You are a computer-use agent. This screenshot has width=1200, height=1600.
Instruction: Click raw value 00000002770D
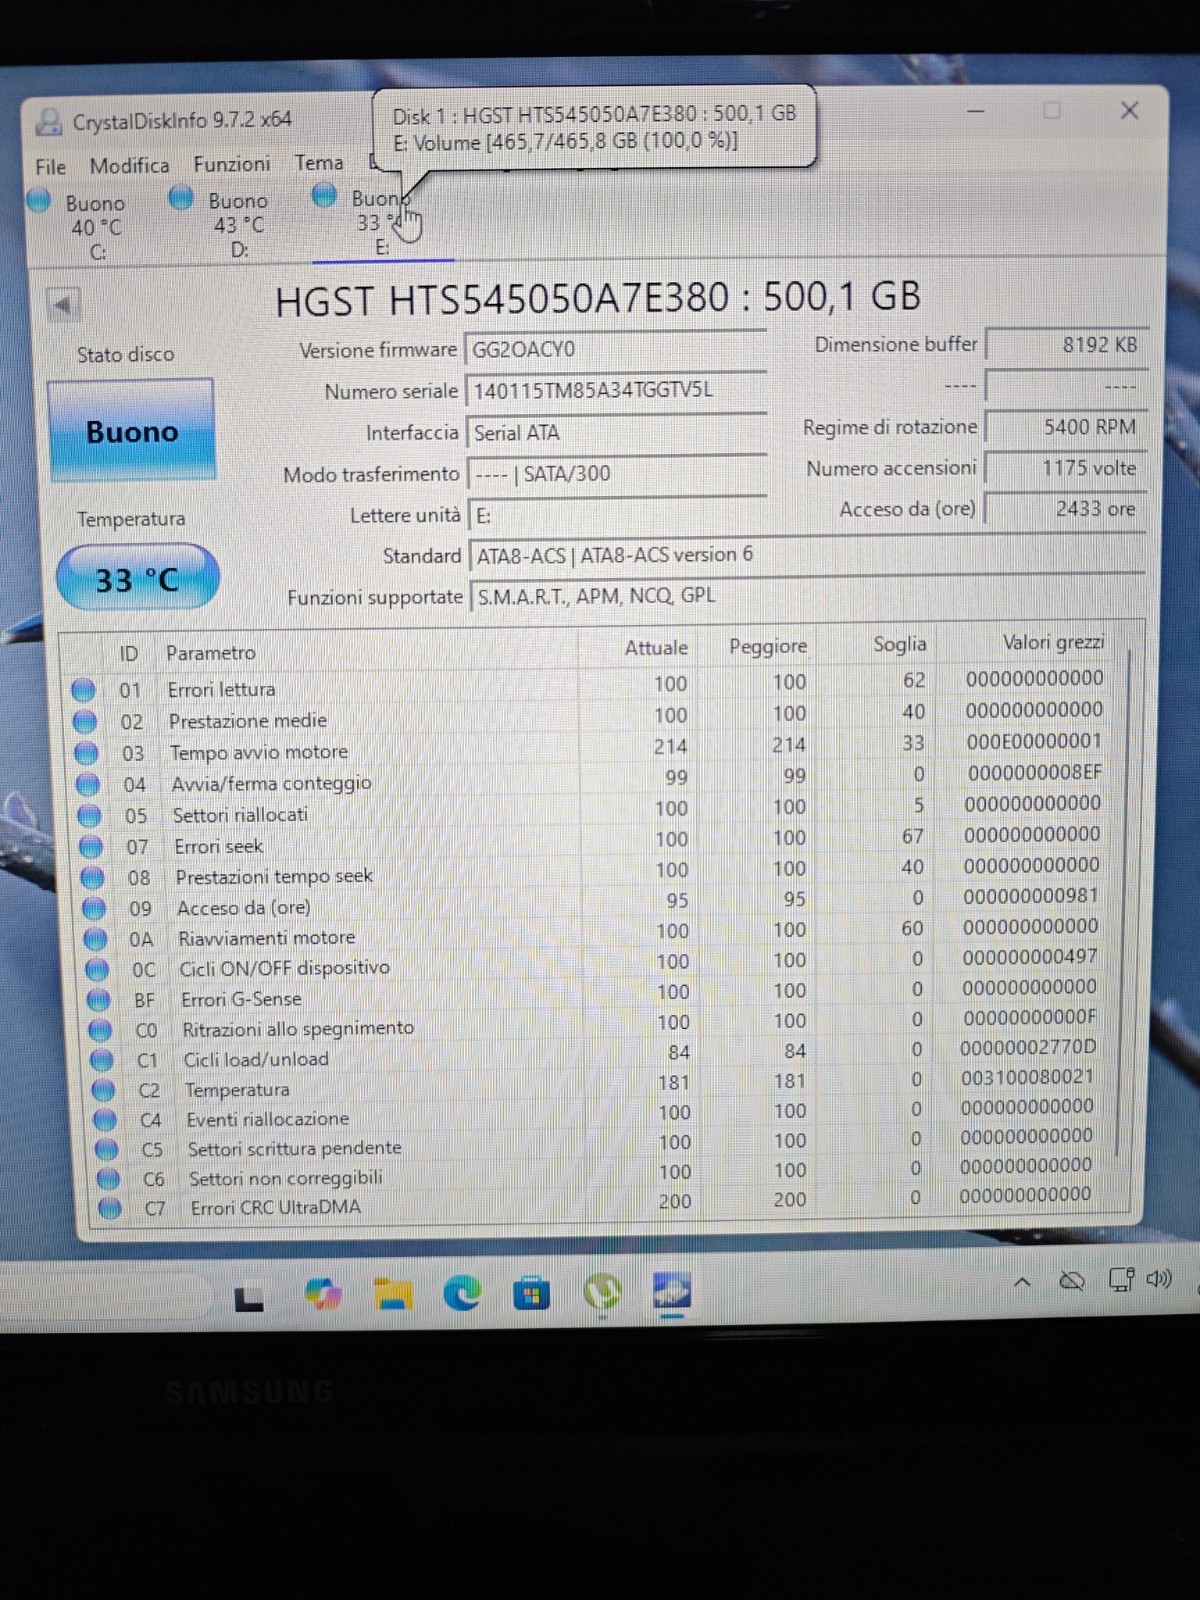coord(1028,1048)
